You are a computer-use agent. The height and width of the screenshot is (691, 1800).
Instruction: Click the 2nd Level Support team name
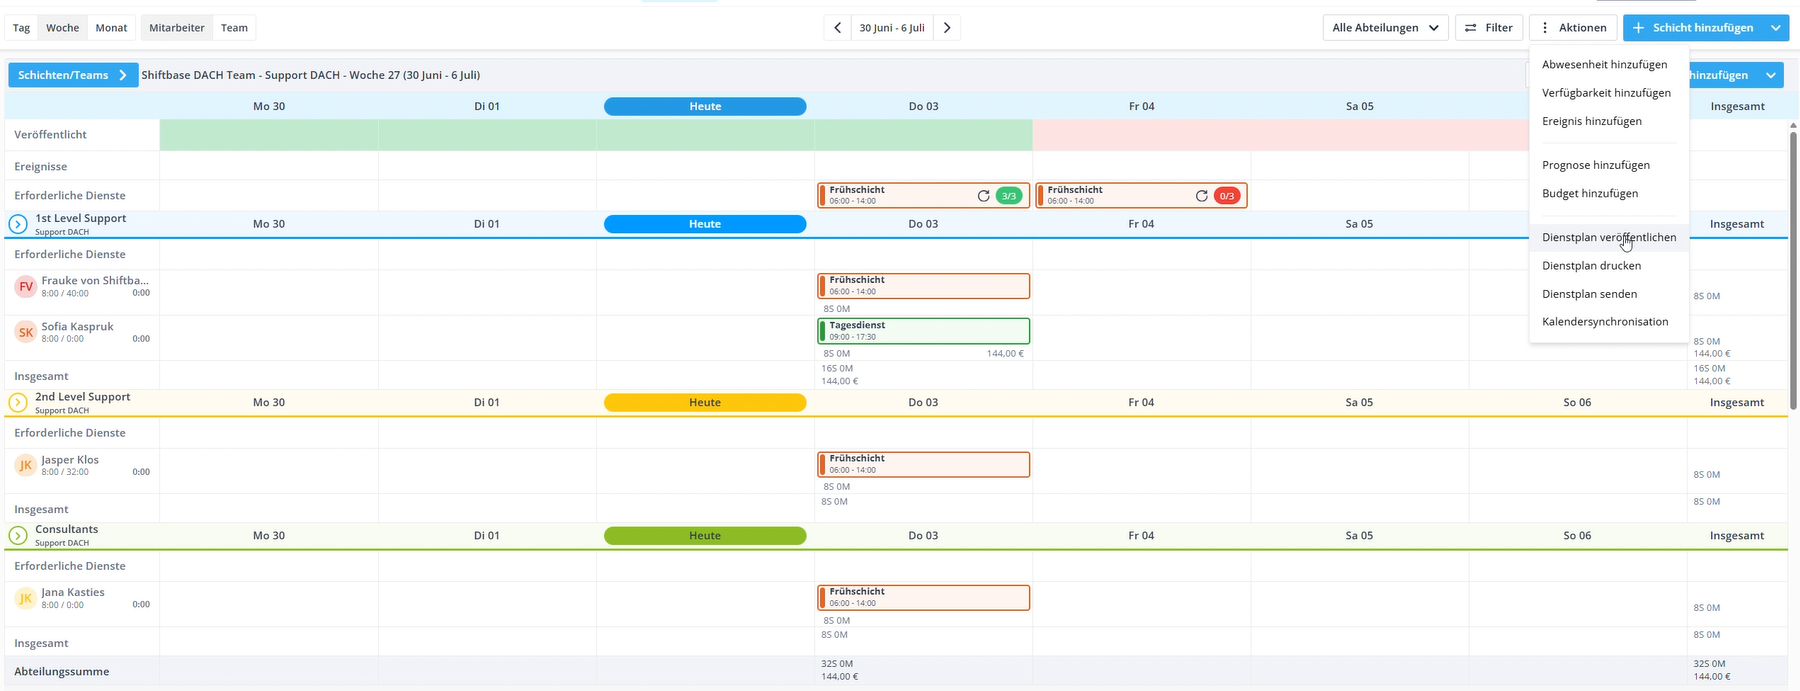(83, 397)
